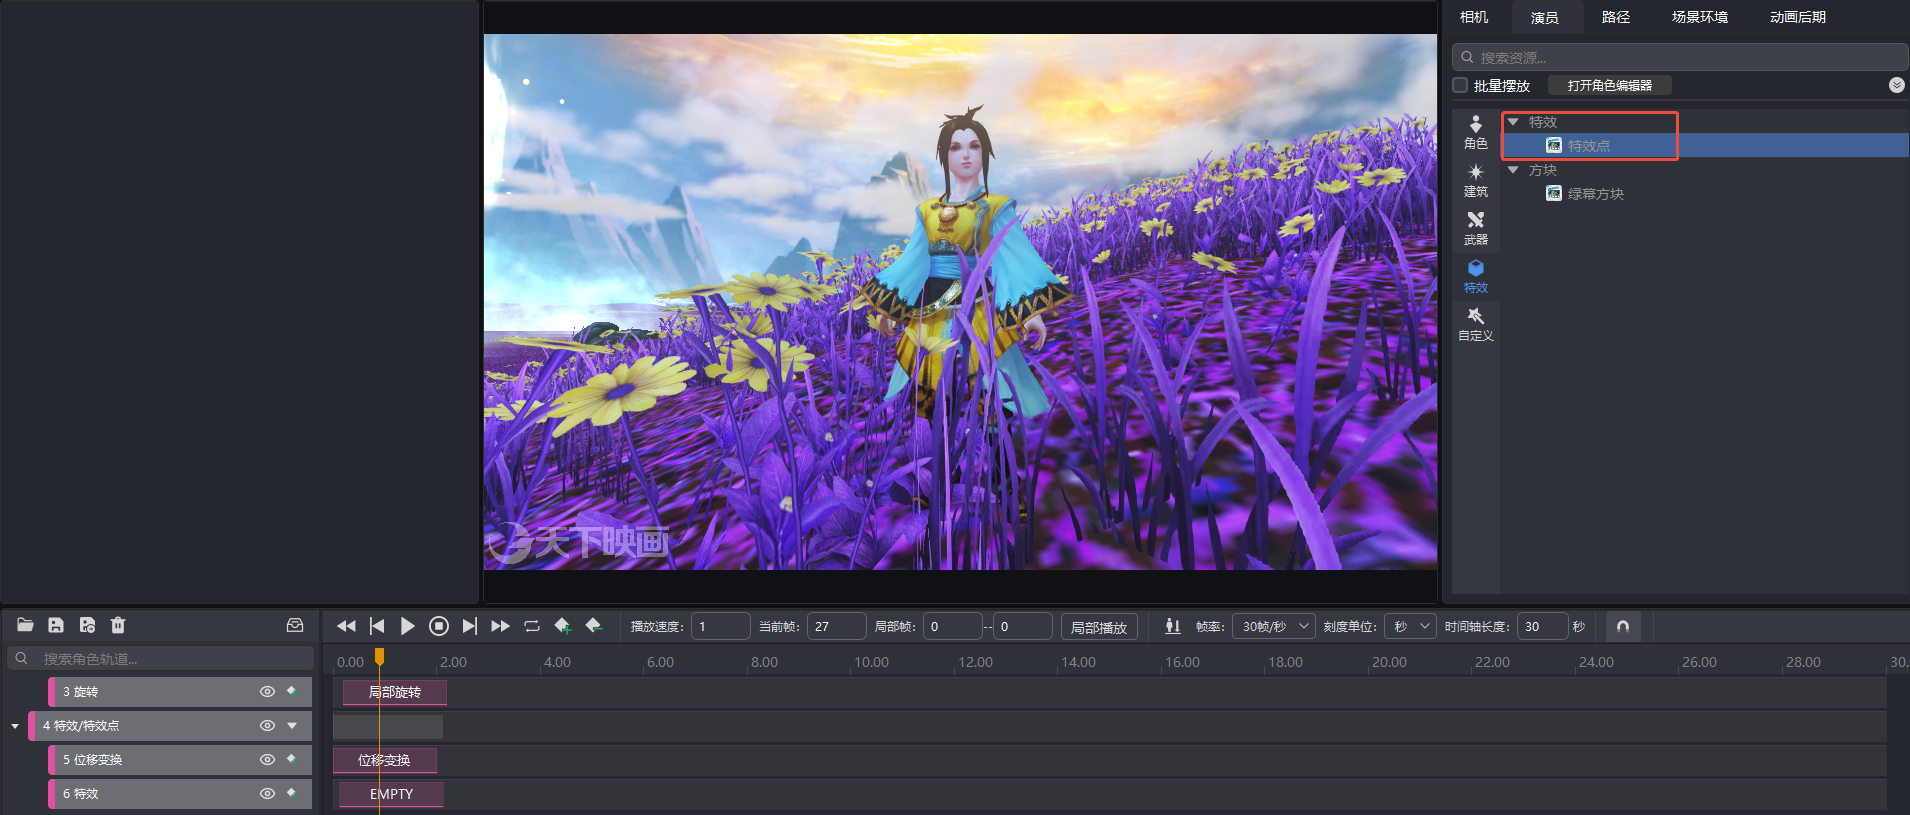Click the inbox tray icon above track list
The width and height of the screenshot is (1910, 815).
coord(295,625)
